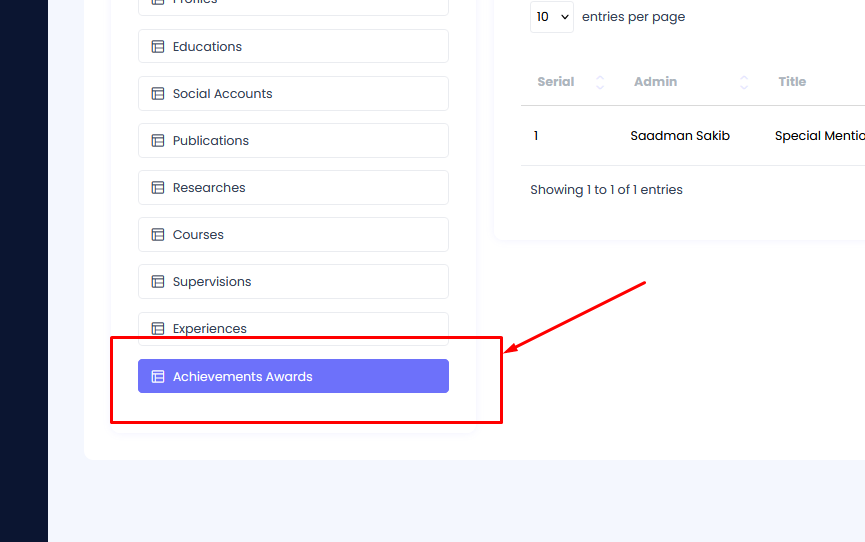Click the Title column header
865x542 pixels.
(x=792, y=82)
